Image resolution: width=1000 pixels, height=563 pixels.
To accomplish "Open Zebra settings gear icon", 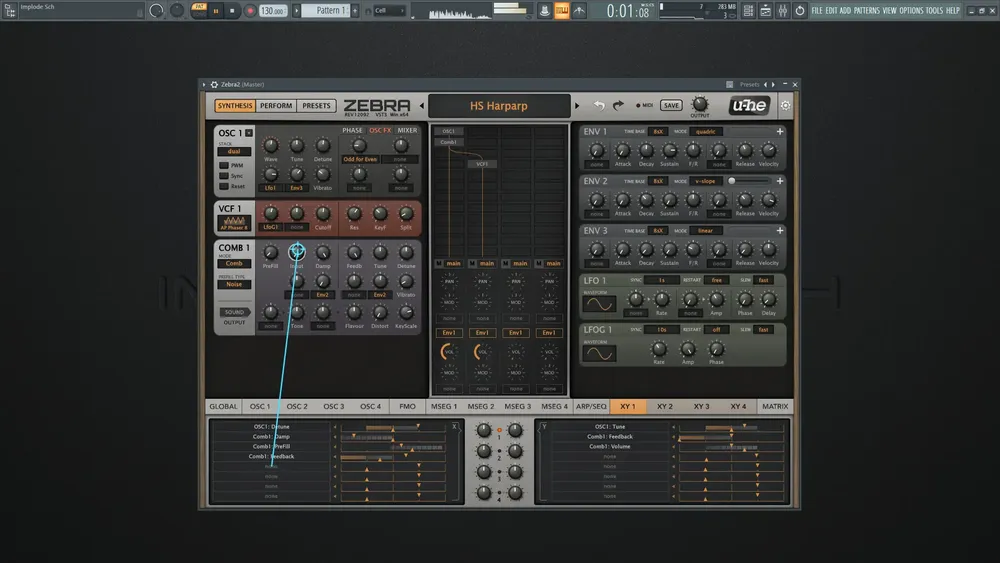I will coord(785,105).
